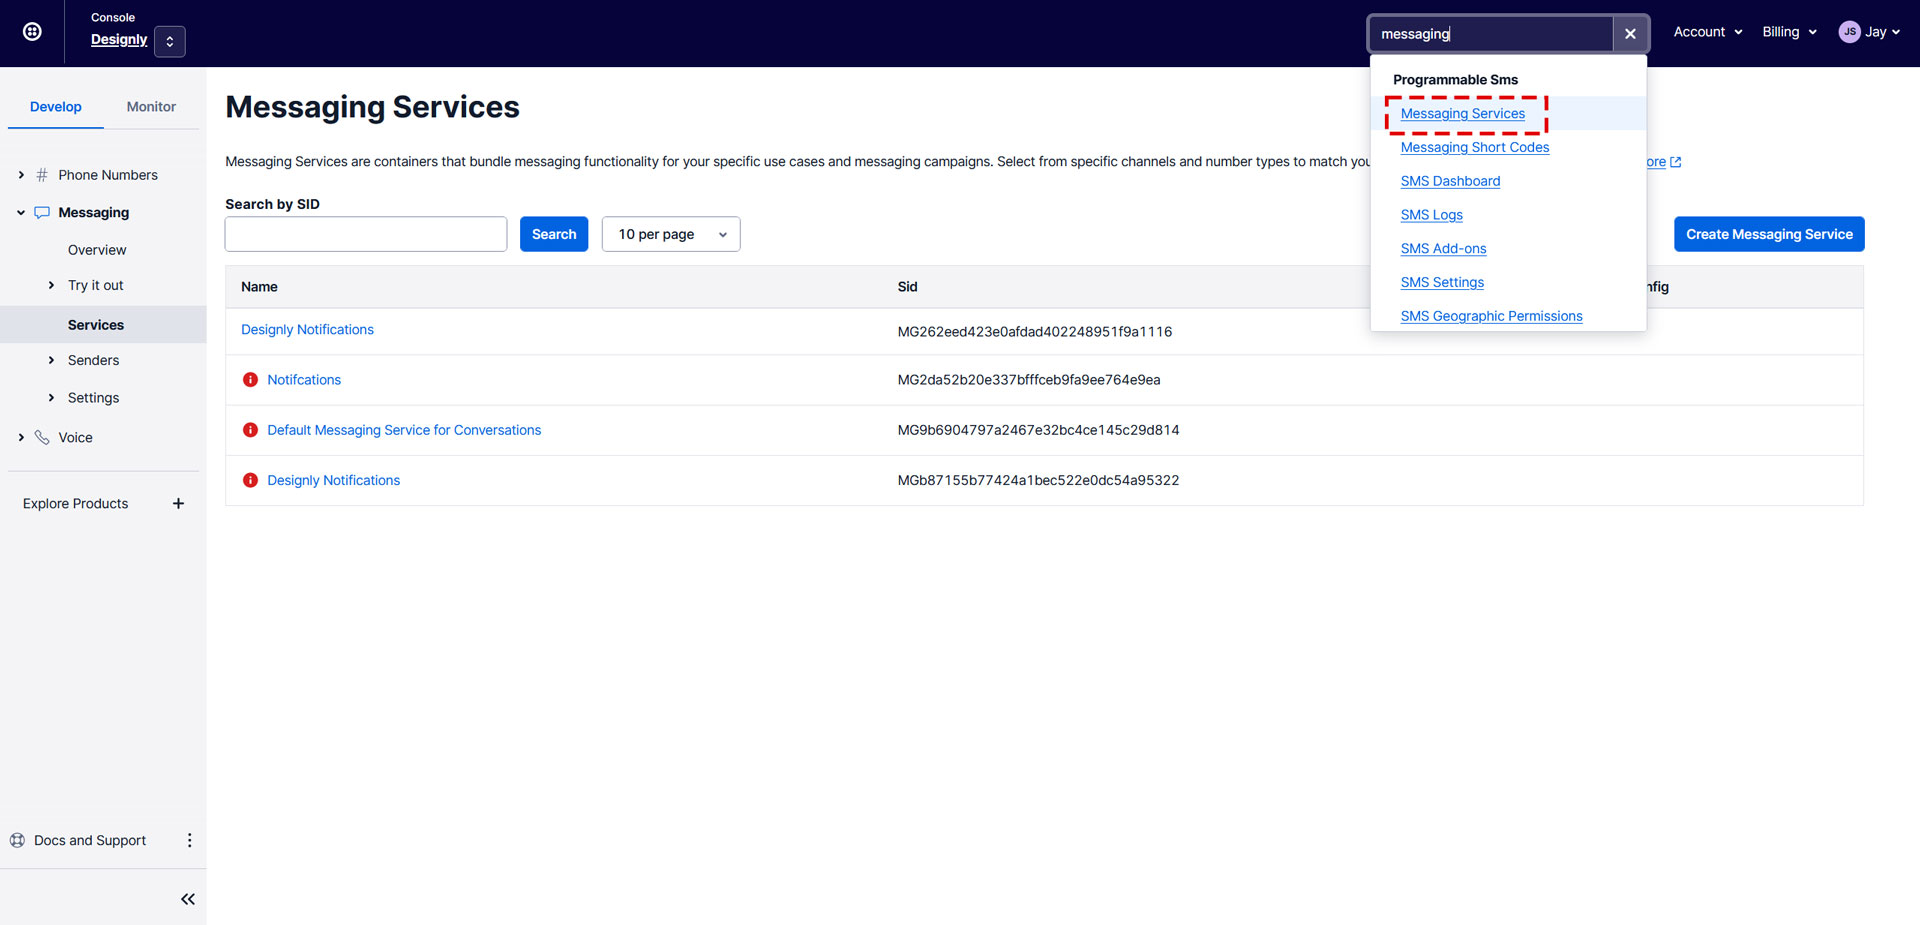The height and width of the screenshot is (925, 1920).
Task: Open the kebab menu beside Docs and Support
Action: [190, 840]
